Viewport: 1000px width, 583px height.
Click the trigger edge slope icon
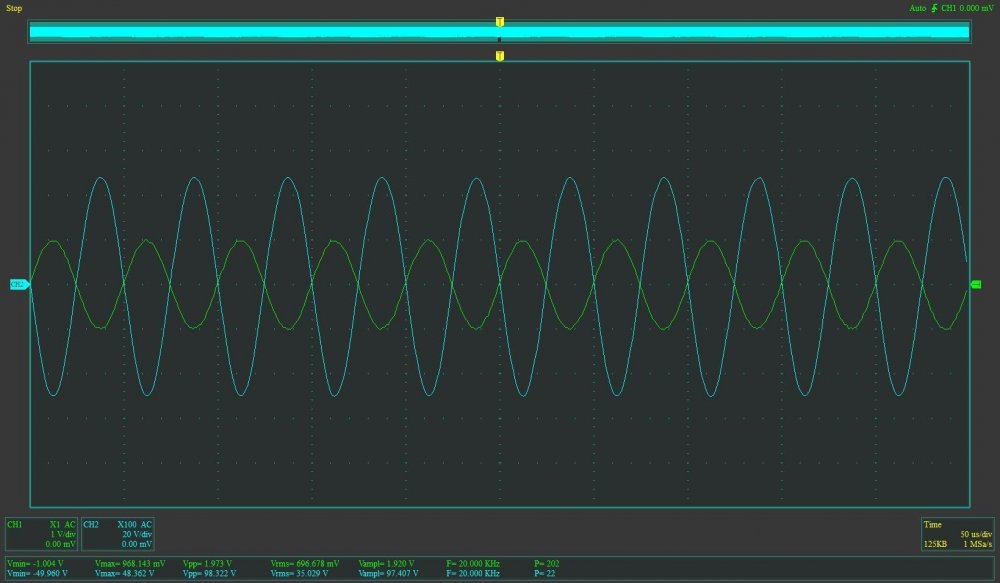pos(932,8)
